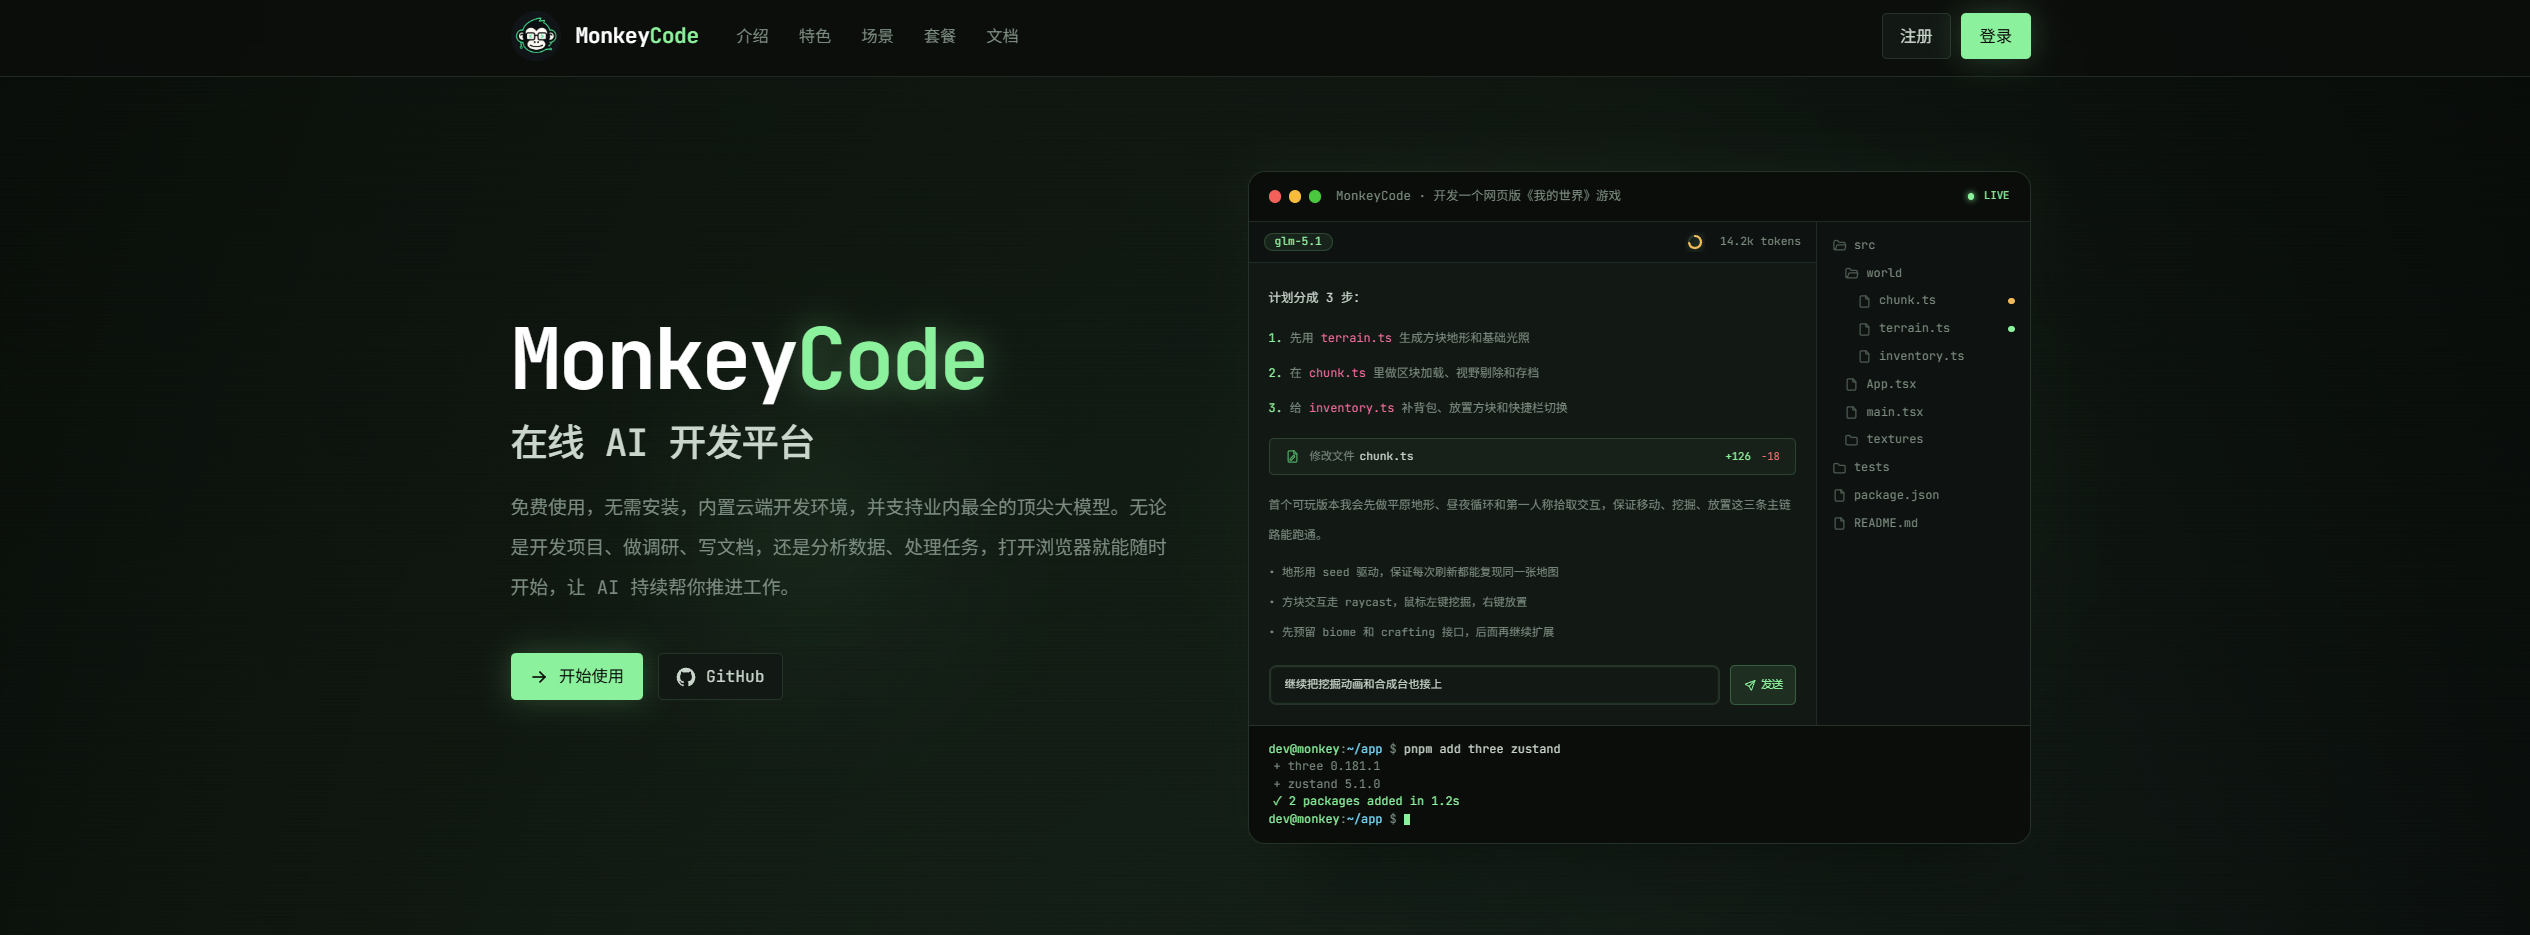Click the red window dot in demo panel
Viewport: 2530px width, 935px height.
coord(1275,196)
